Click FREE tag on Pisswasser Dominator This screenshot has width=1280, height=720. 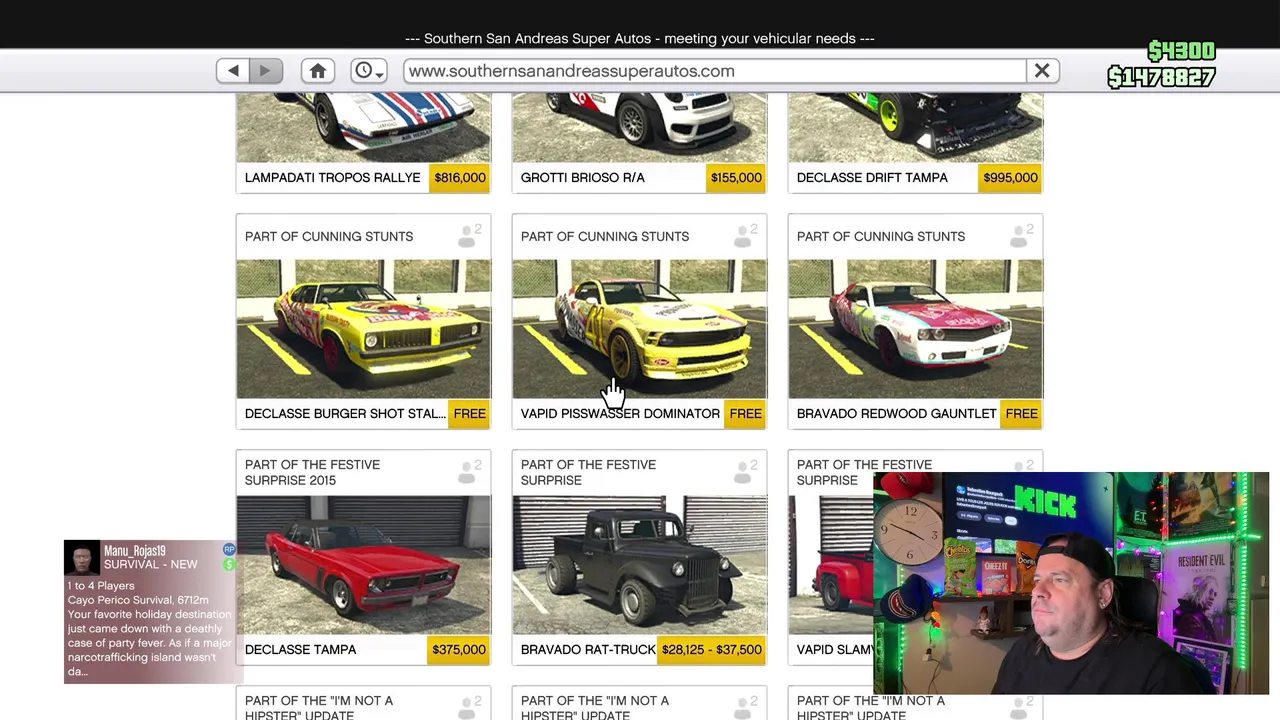(745, 414)
